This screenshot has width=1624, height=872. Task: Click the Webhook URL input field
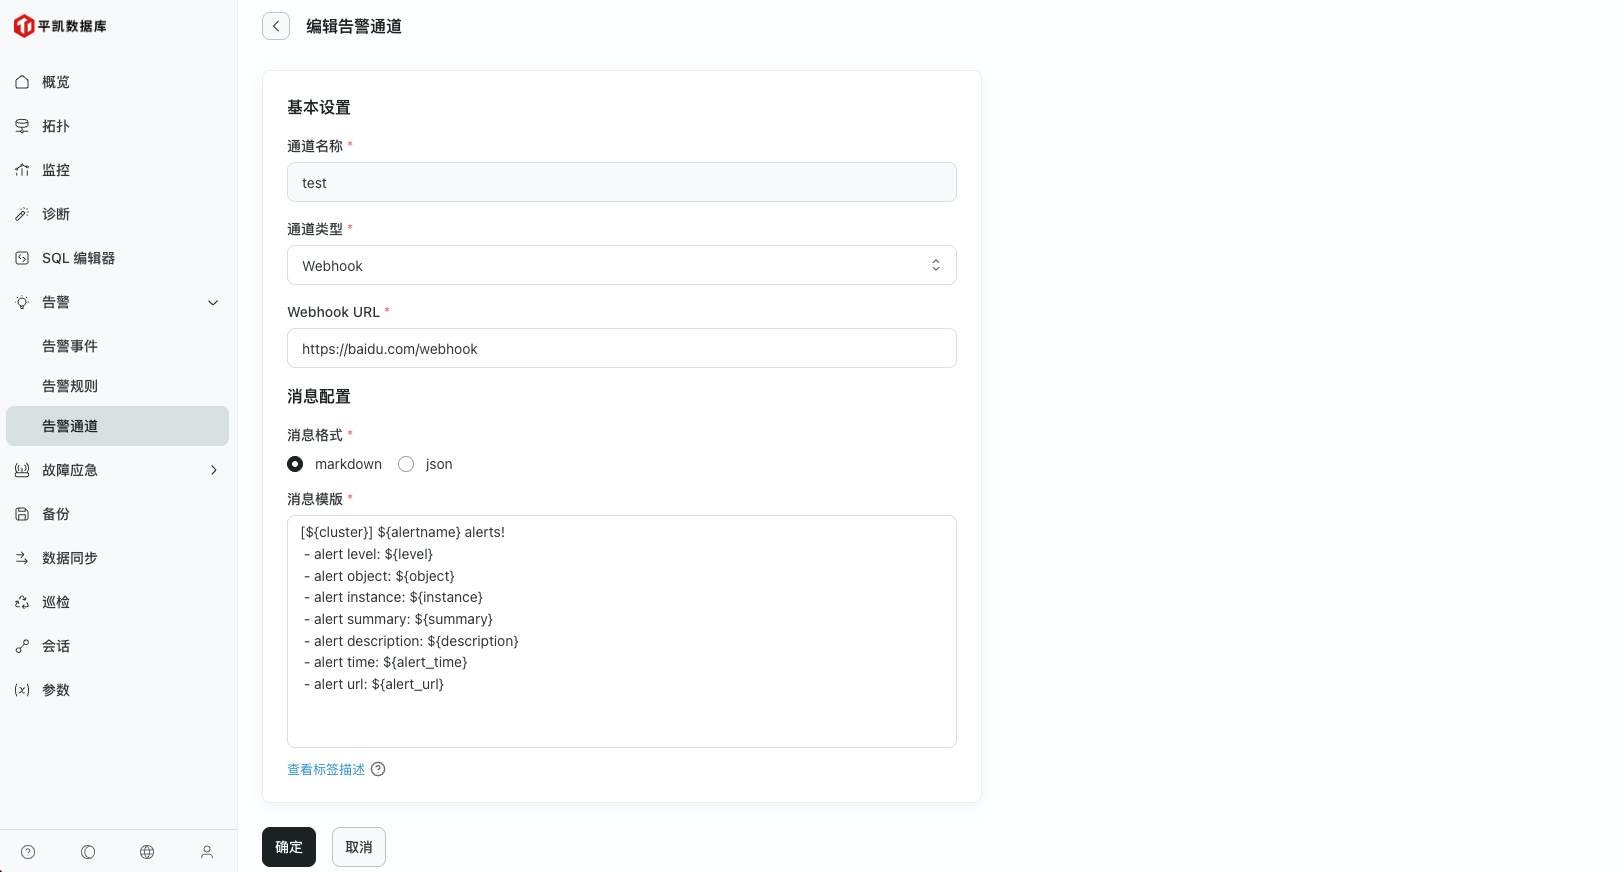621,348
